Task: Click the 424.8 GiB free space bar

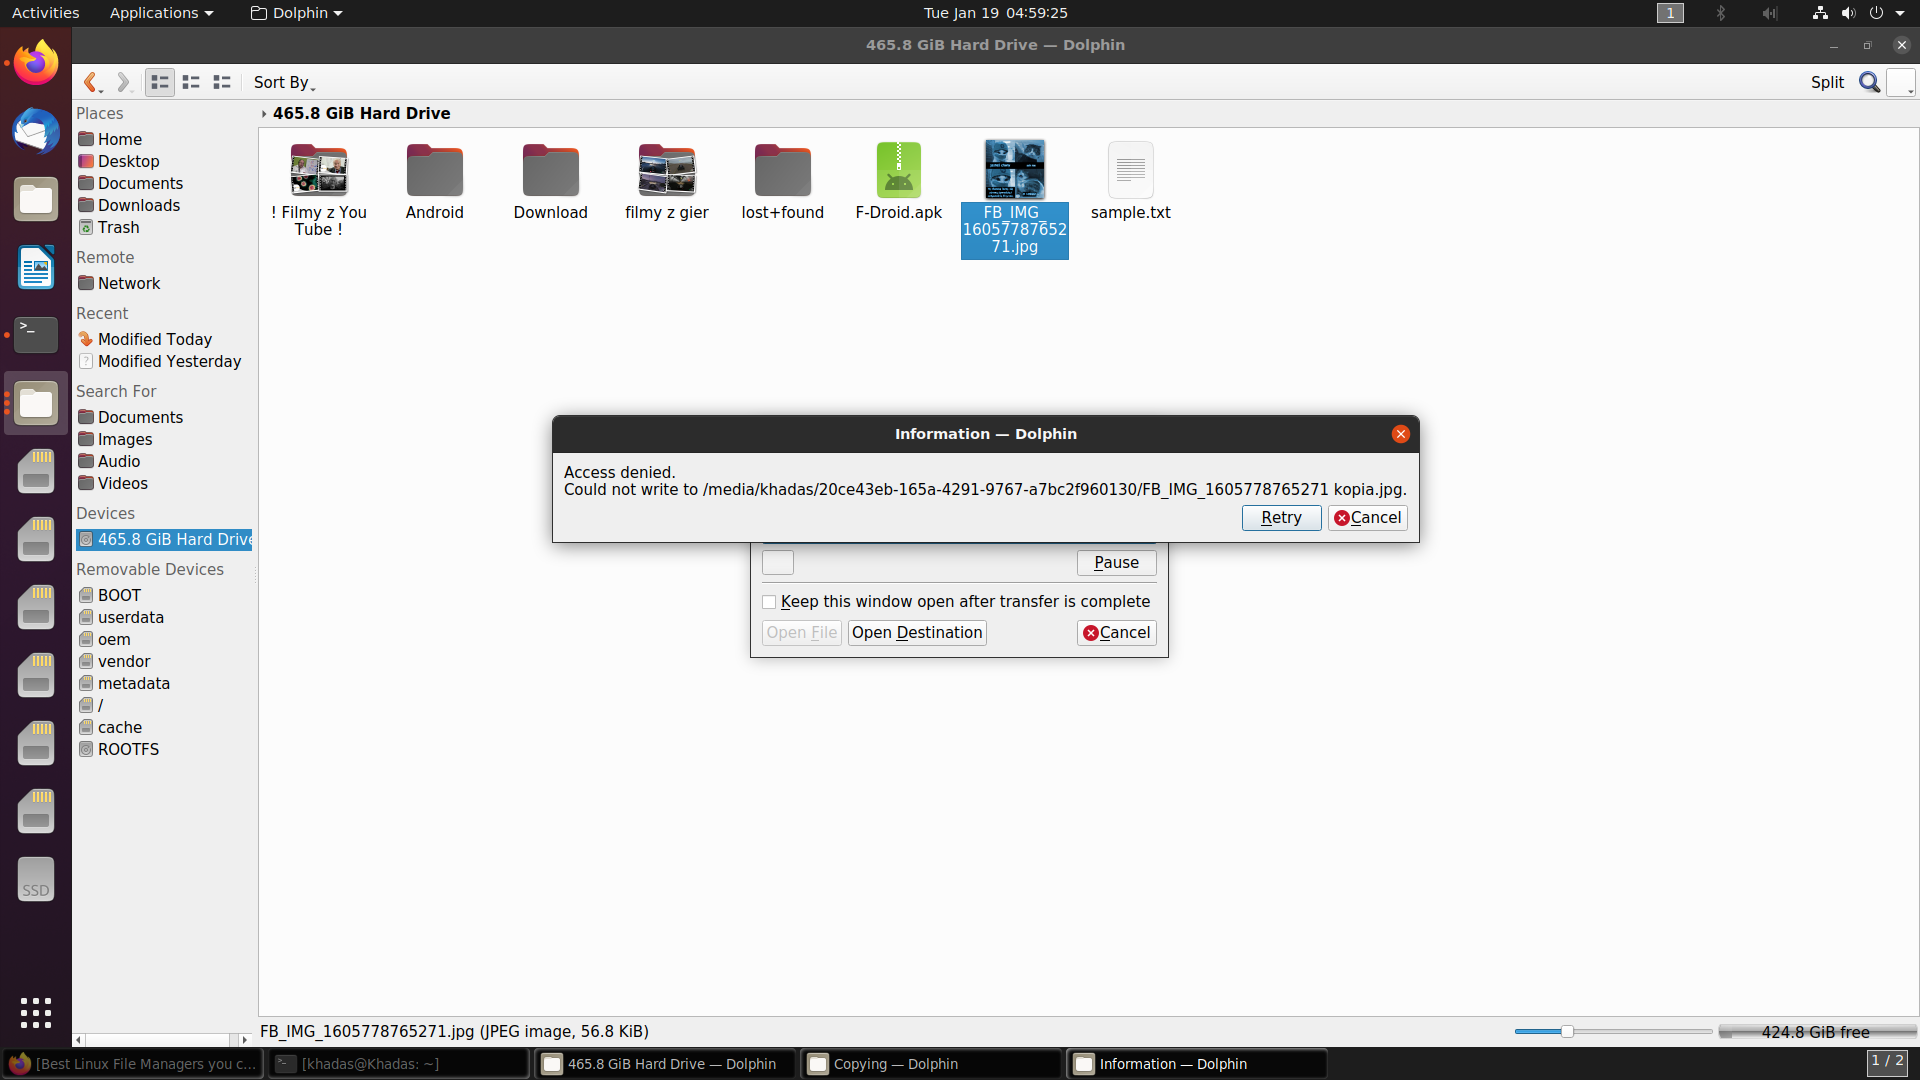Action: click(x=1816, y=1032)
